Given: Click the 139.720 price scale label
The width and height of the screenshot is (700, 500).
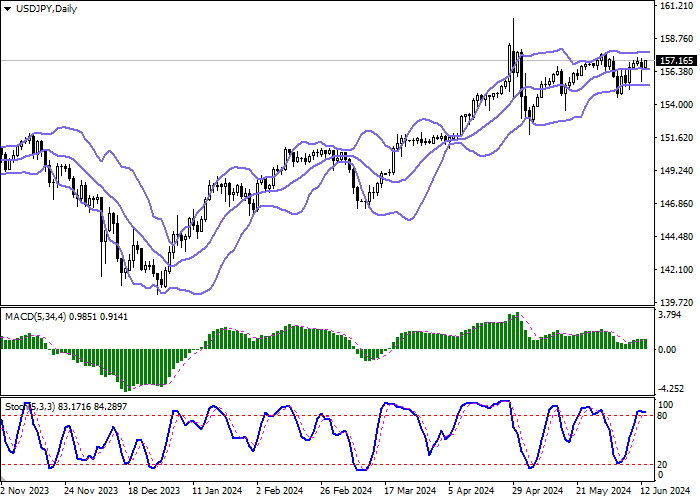Looking at the screenshot, I should pos(676,303).
